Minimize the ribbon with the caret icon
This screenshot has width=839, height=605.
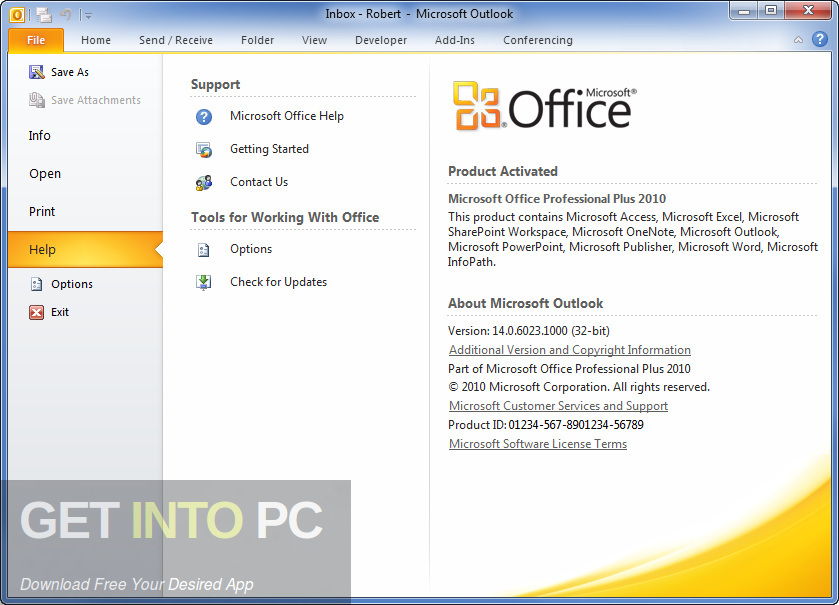pos(798,40)
